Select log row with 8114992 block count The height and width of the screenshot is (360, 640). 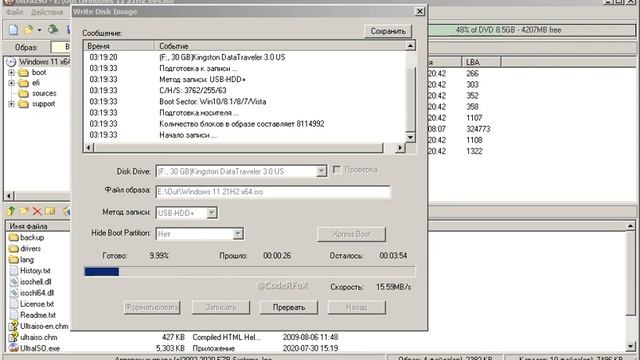point(245,124)
